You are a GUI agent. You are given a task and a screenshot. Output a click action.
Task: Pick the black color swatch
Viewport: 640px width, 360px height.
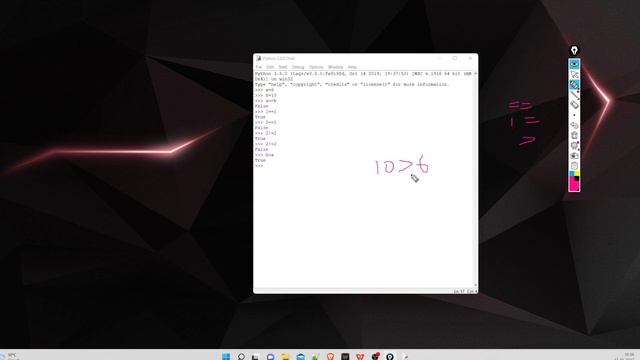click(x=577, y=179)
